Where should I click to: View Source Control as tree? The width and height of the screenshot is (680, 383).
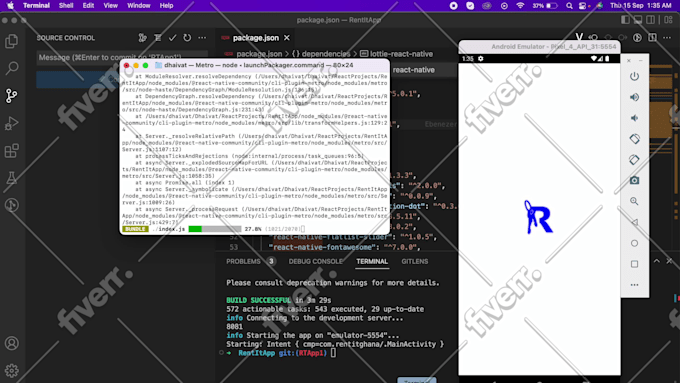tap(158, 38)
